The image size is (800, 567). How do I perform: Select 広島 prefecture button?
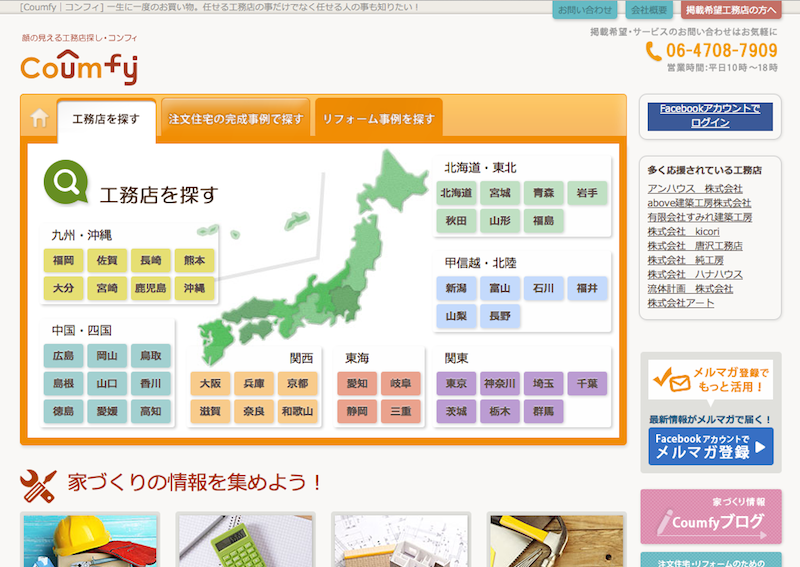(x=63, y=356)
